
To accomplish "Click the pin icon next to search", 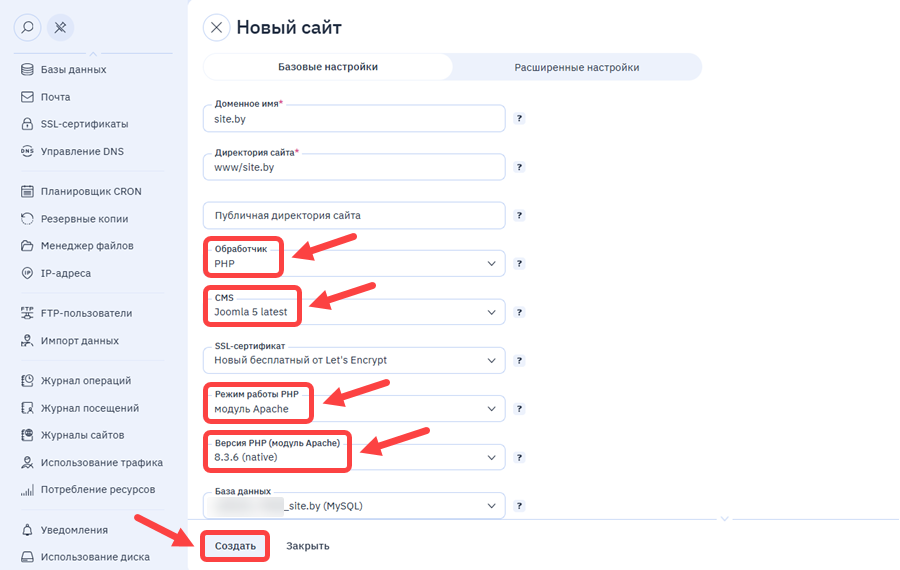I will point(60,28).
